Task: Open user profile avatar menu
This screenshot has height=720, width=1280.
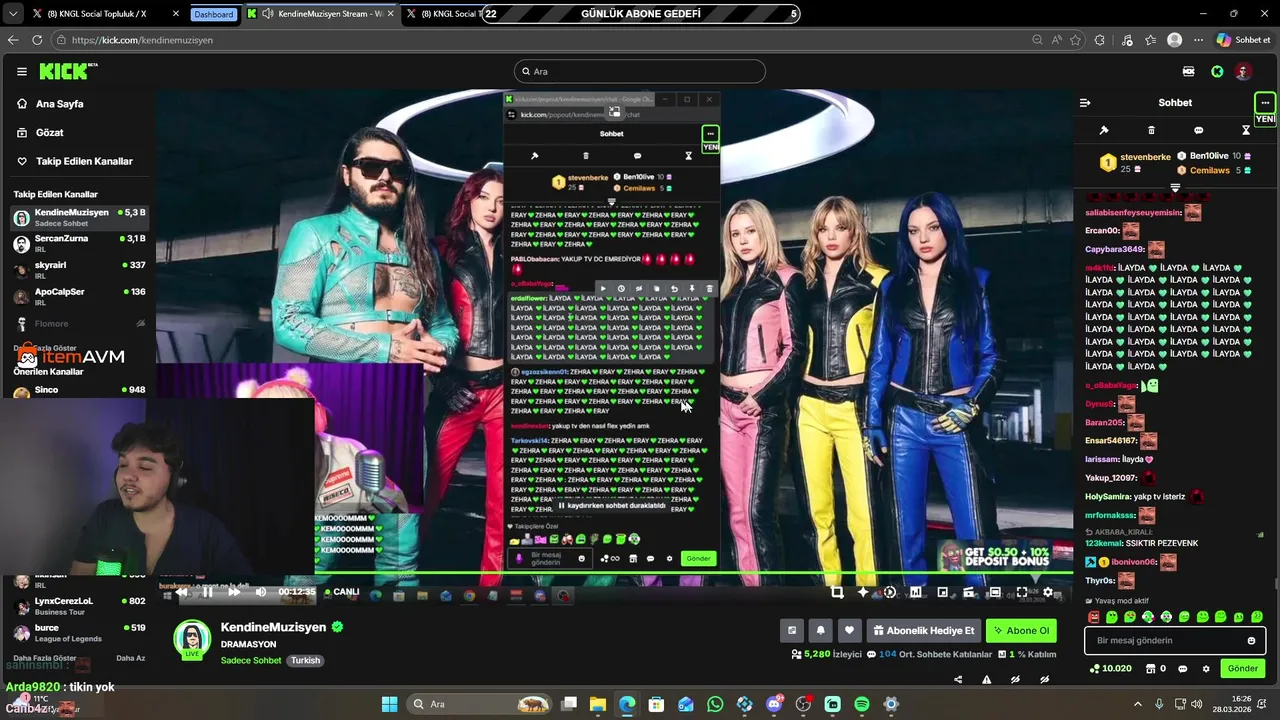Action: (x=1243, y=71)
